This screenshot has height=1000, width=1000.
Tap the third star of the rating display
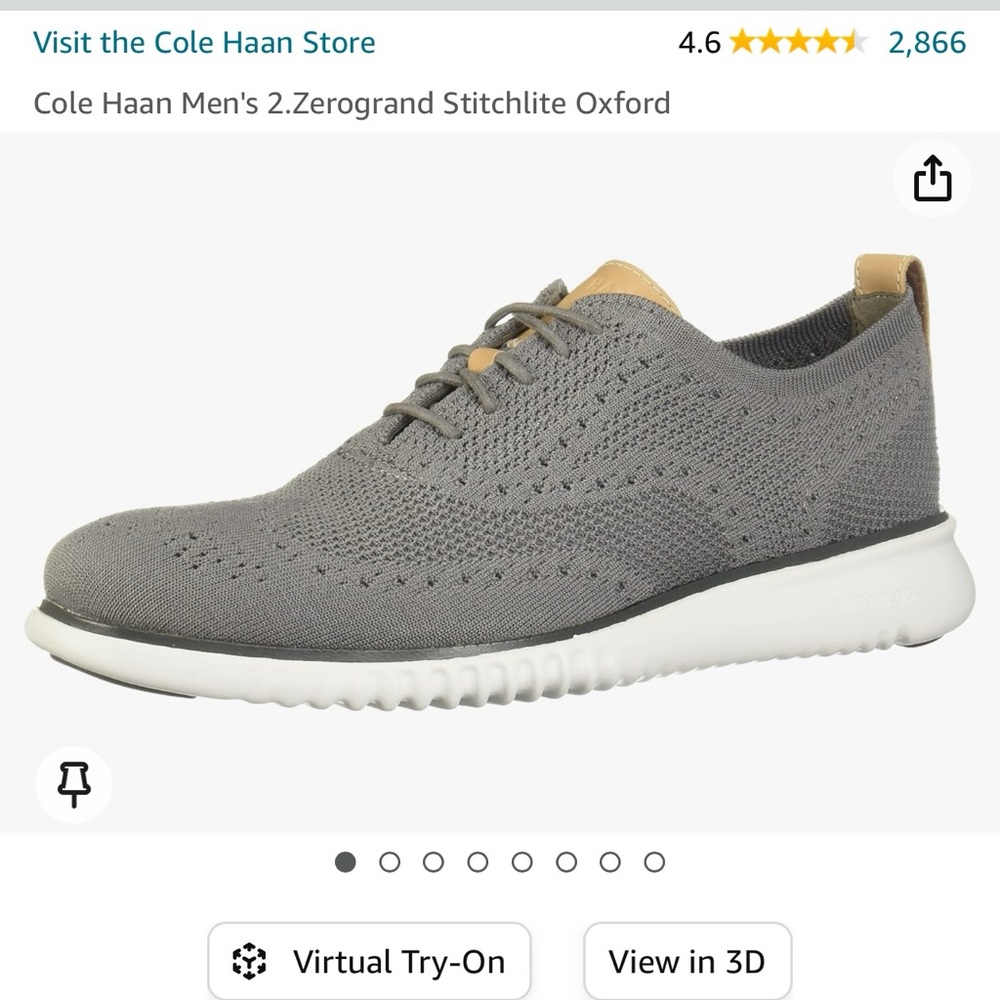pos(797,42)
